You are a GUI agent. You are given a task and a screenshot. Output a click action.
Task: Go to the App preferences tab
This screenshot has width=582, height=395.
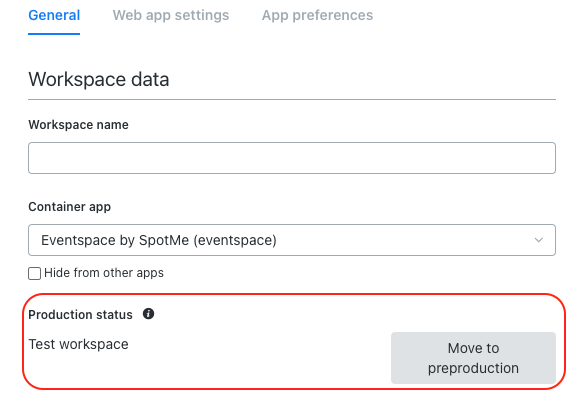click(317, 15)
